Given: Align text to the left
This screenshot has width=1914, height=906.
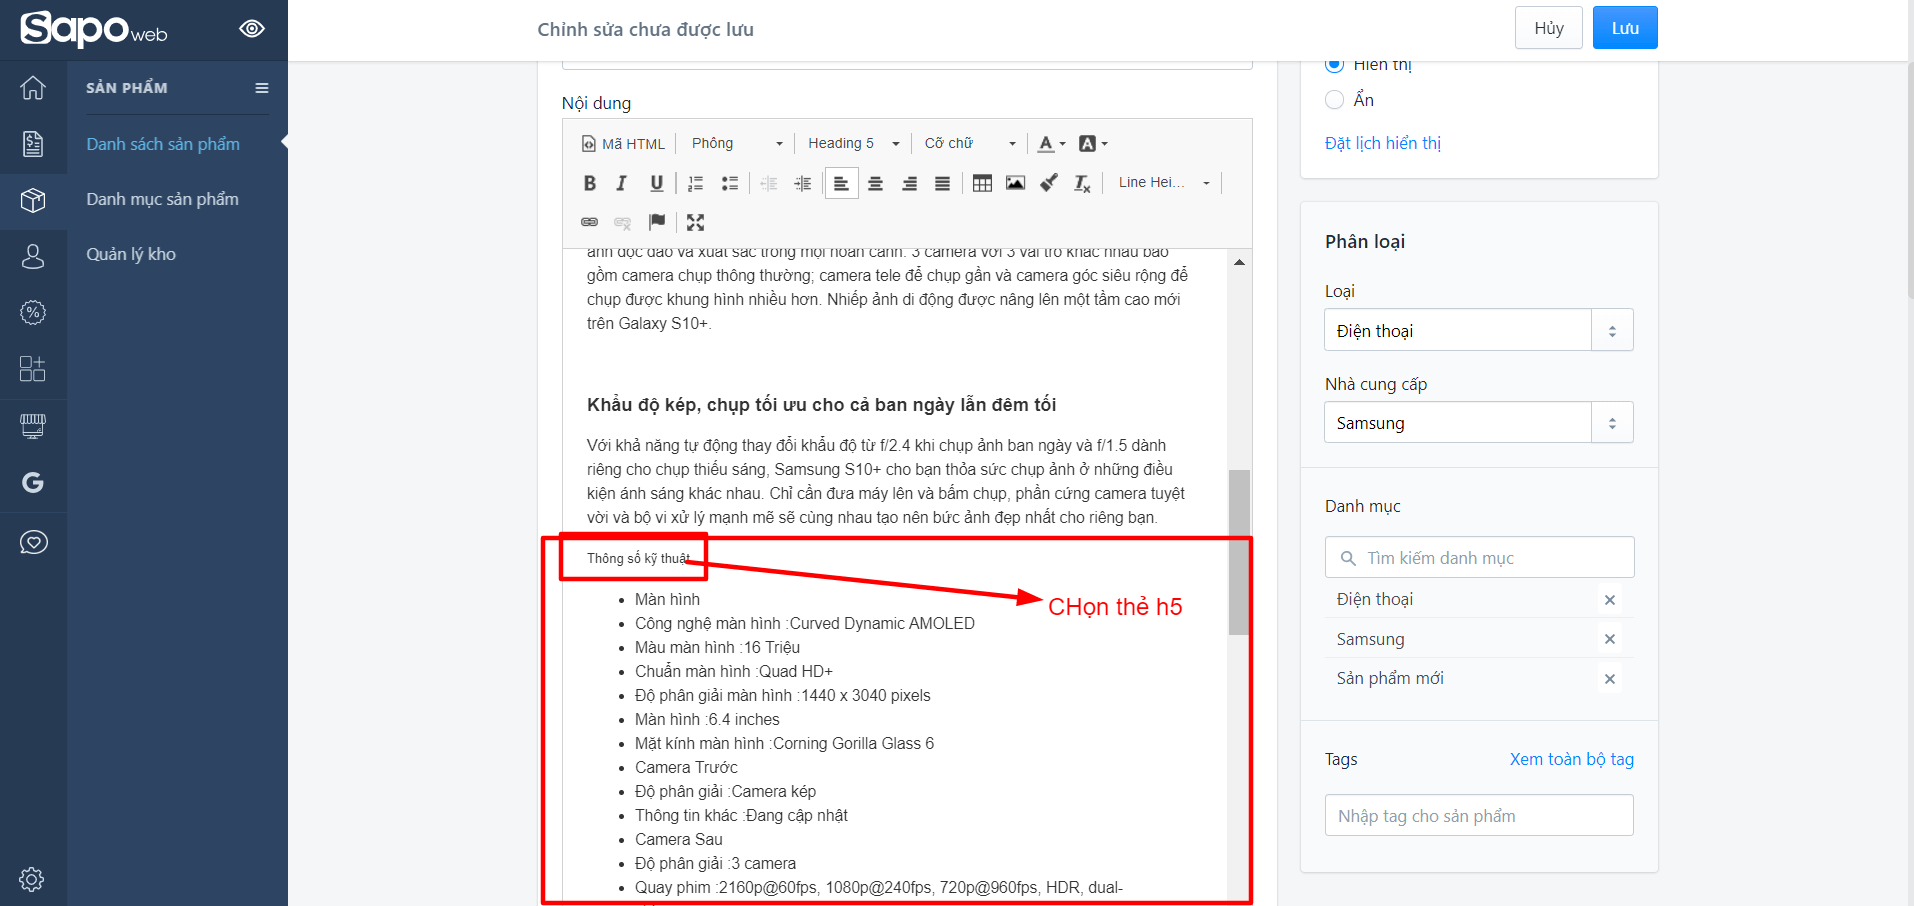Looking at the screenshot, I should [842, 183].
